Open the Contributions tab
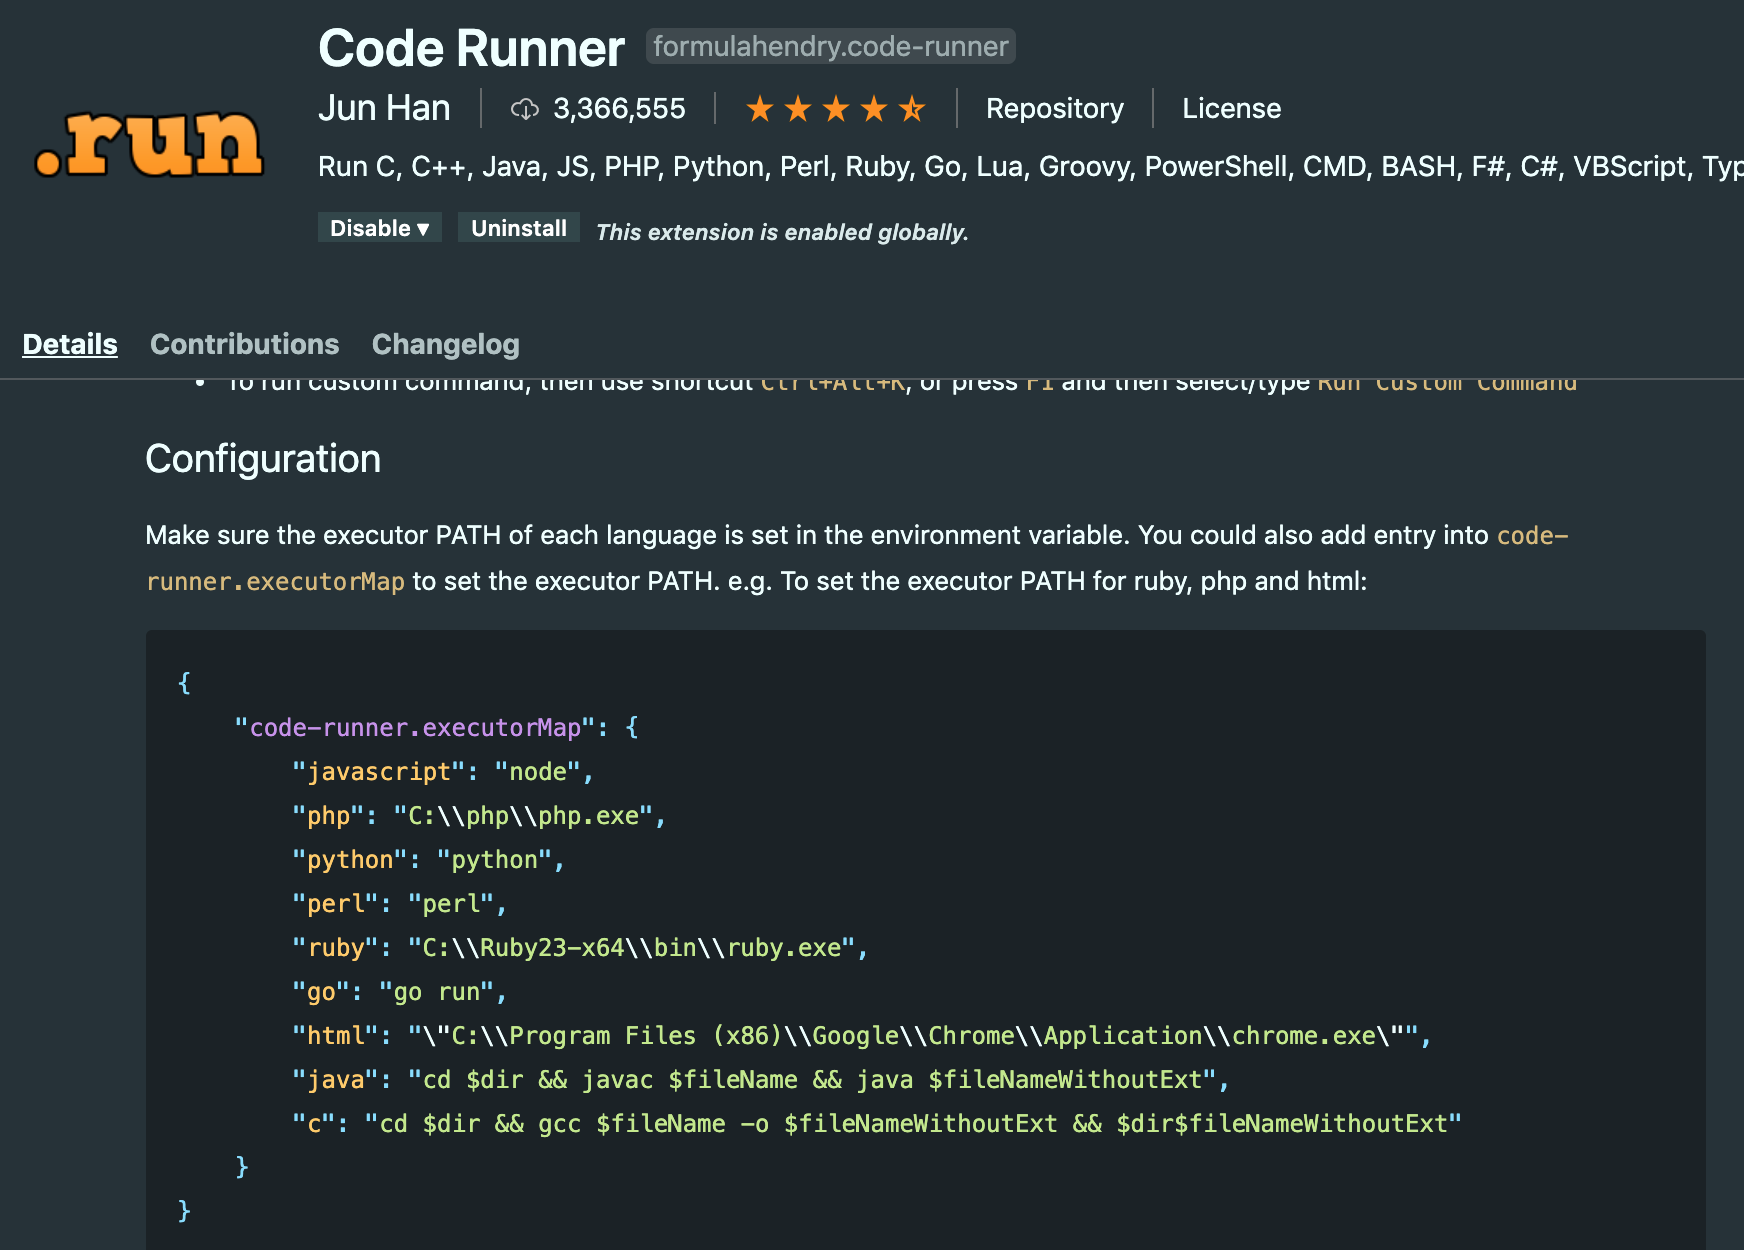 [244, 344]
